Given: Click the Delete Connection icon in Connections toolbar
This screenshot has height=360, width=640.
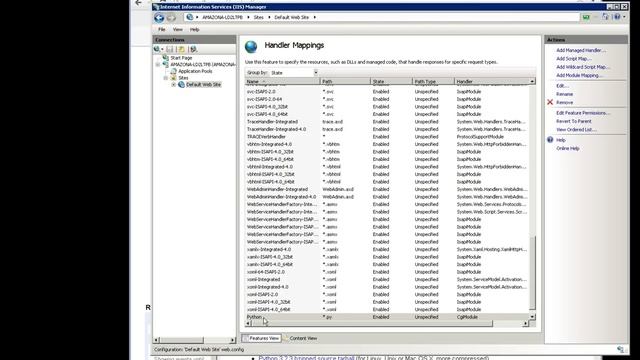Looking at the screenshot, I should coord(193,49).
